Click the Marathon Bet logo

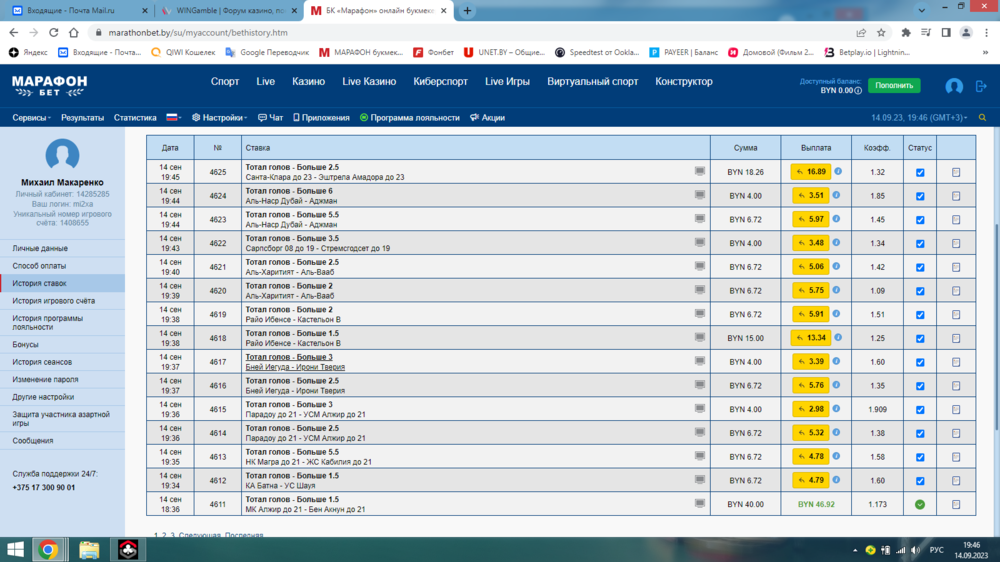pyautogui.click(x=49, y=86)
